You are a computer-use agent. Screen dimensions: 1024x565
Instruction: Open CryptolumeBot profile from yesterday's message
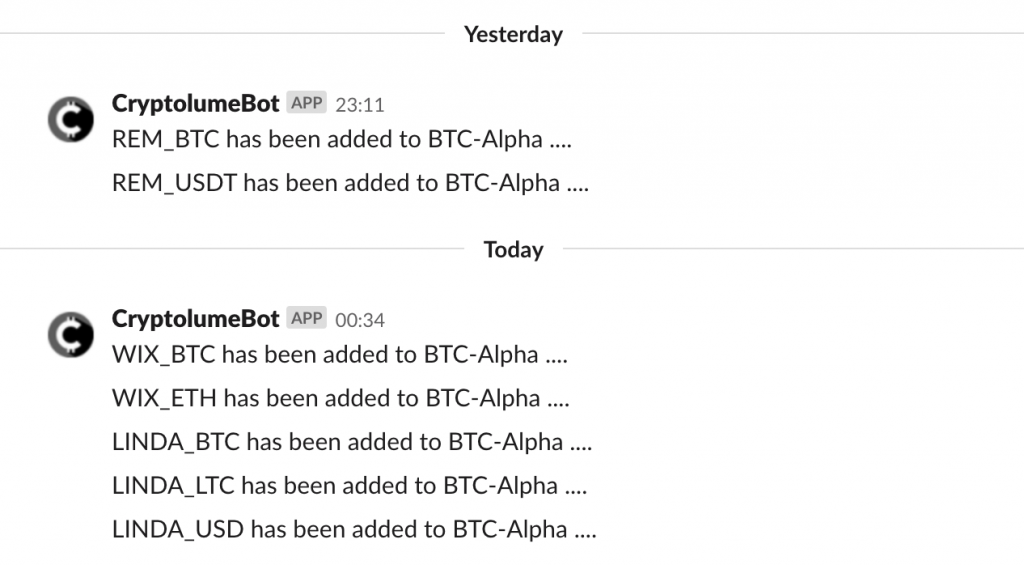195,103
